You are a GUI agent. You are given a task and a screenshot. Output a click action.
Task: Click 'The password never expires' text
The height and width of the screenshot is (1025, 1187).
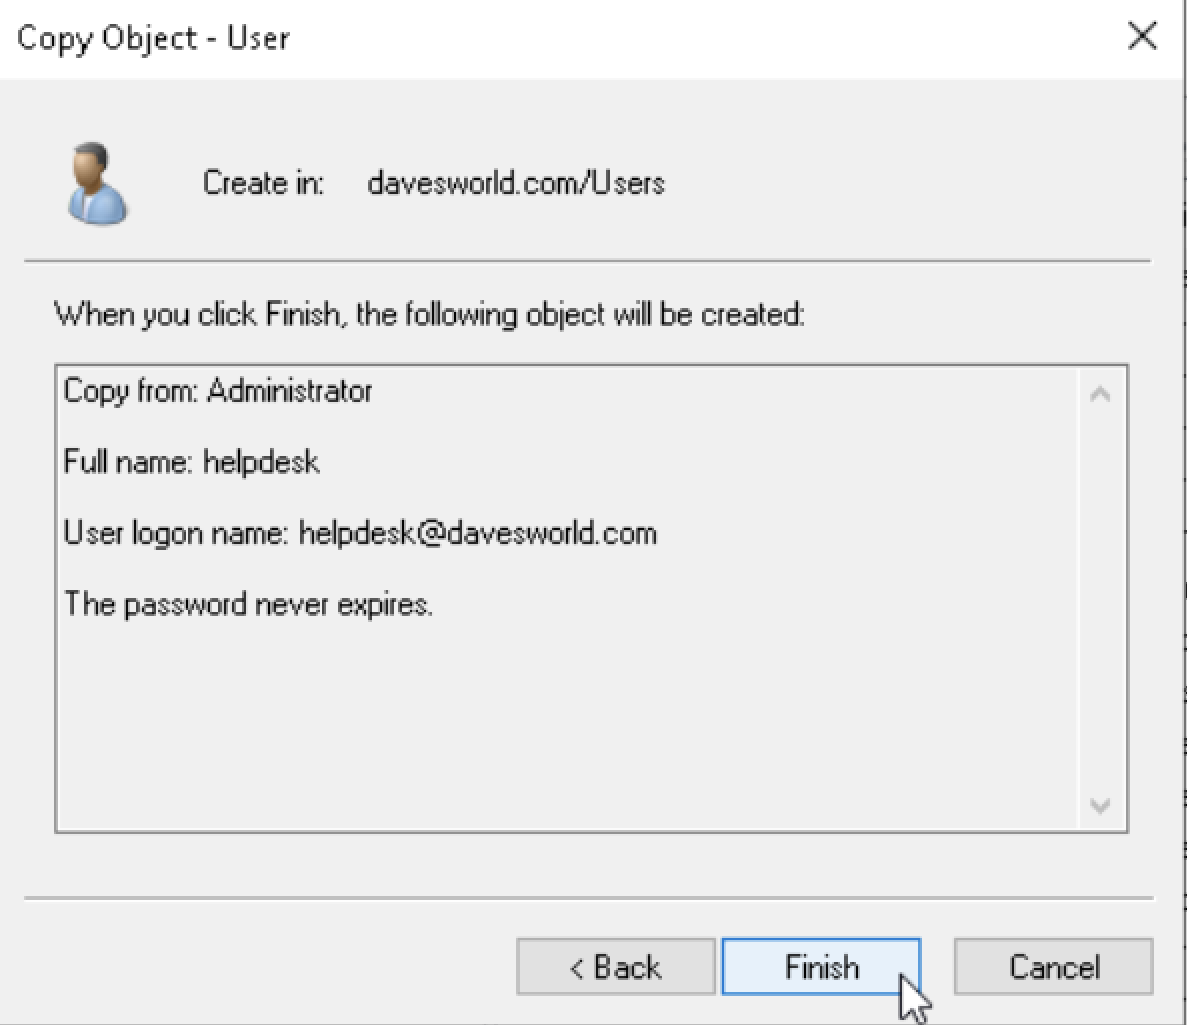click(248, 604)
